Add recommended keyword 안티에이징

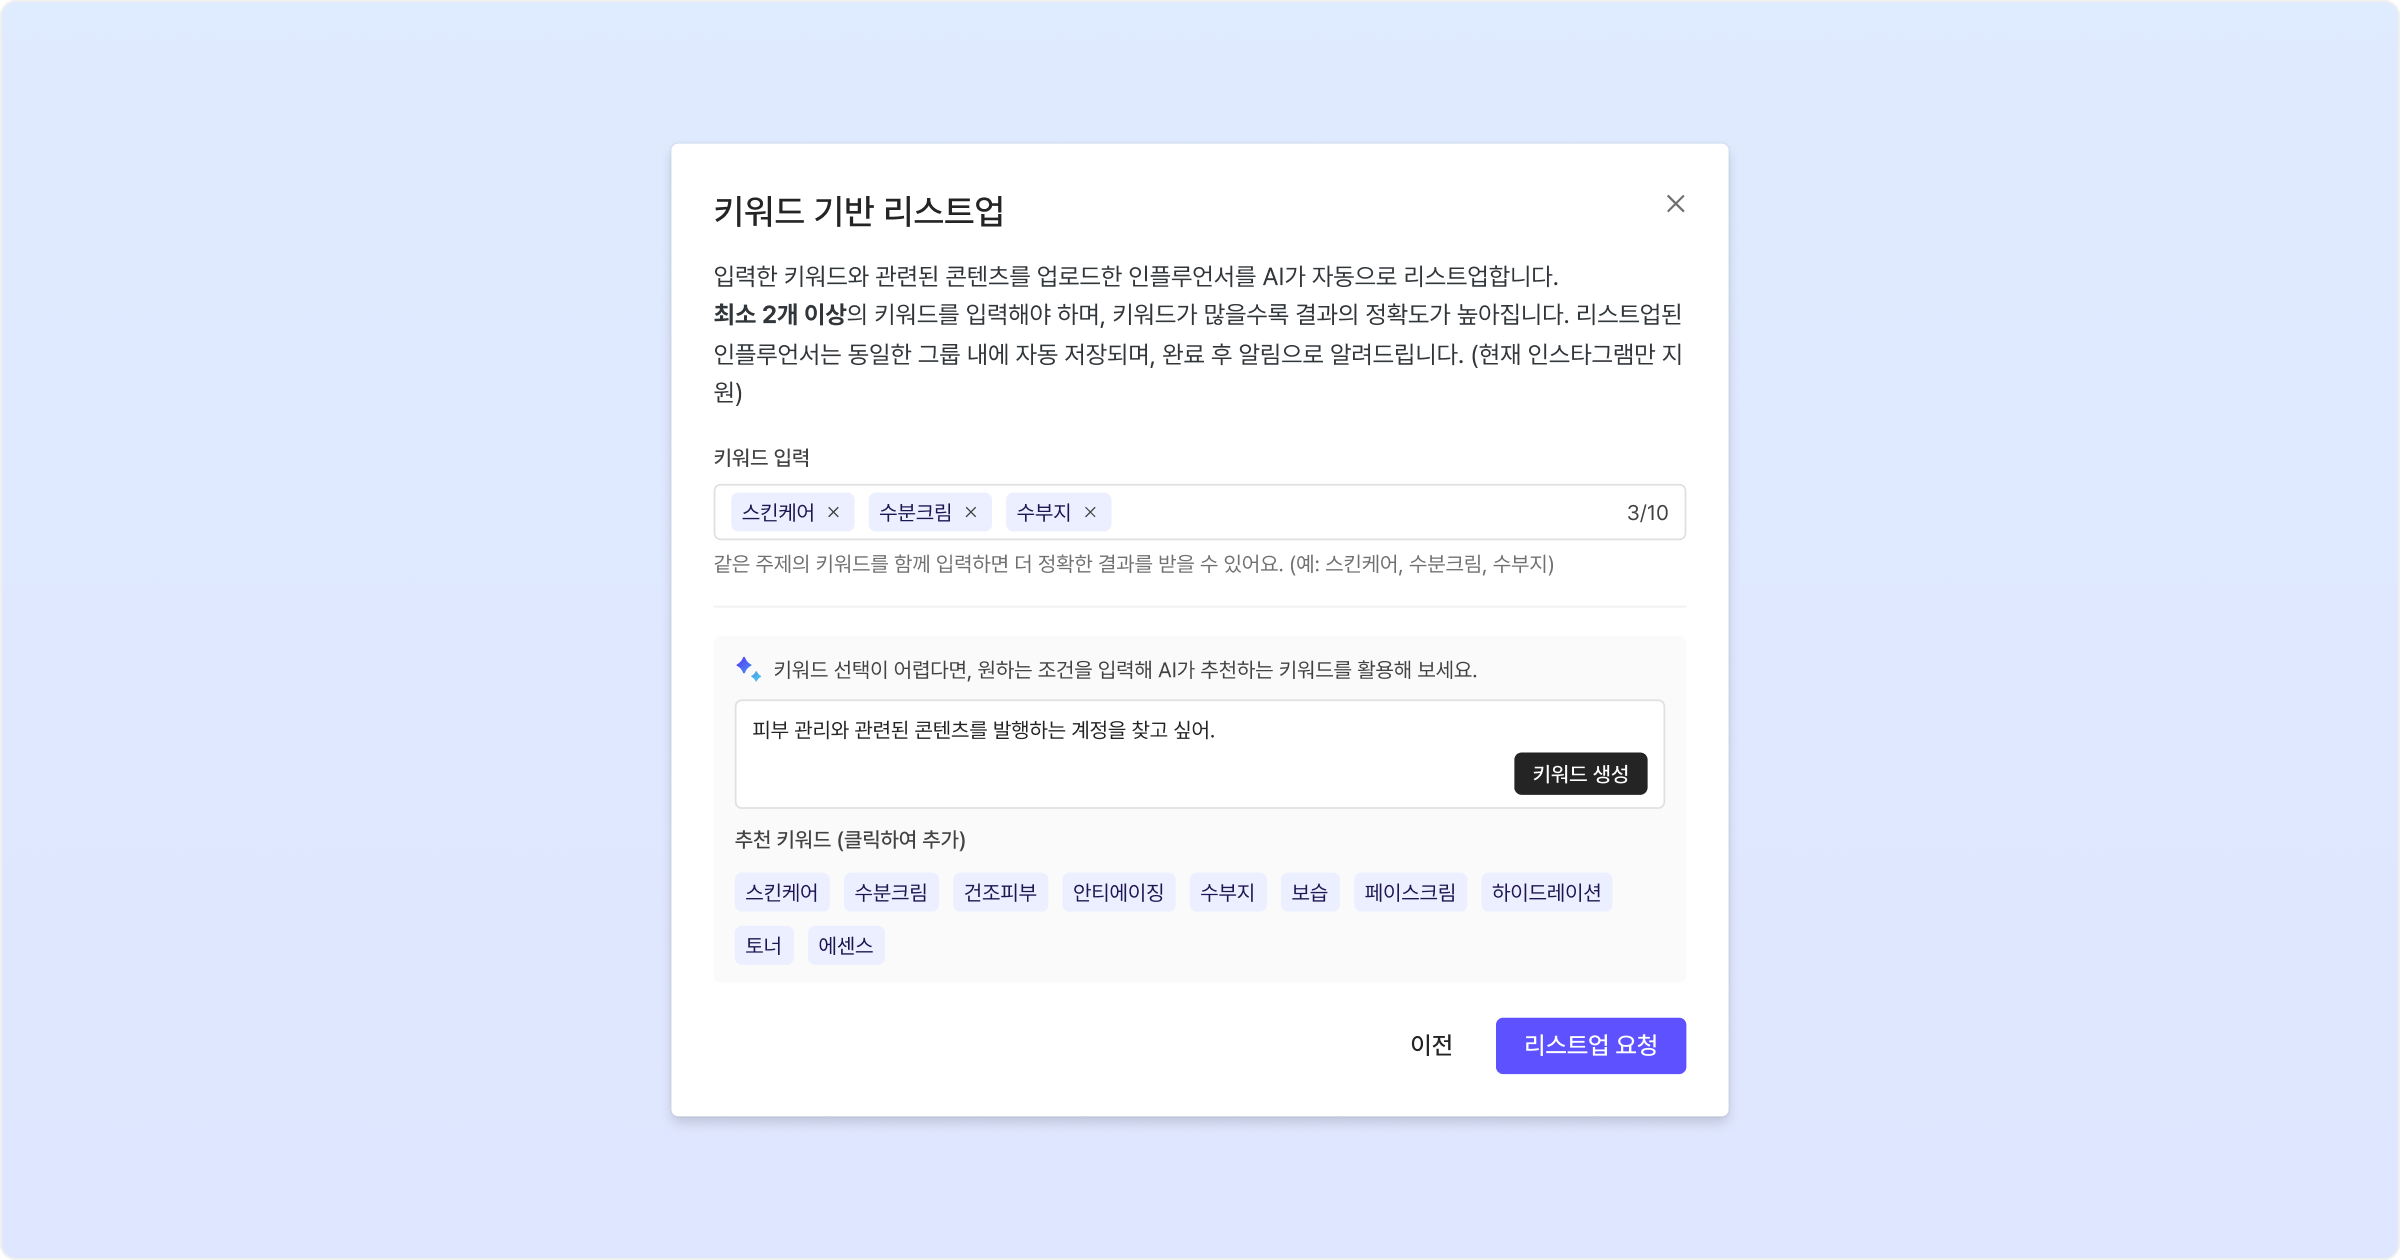pos(1118,892)
